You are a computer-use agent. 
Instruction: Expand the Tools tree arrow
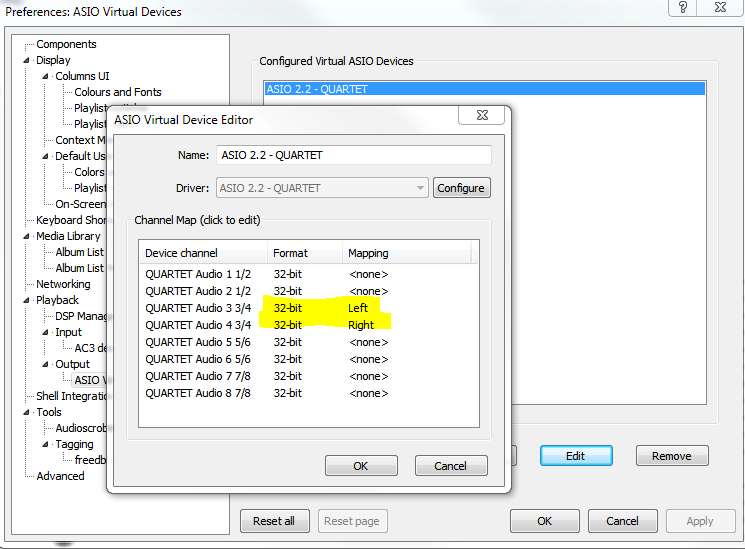click(x=28, y=412)
